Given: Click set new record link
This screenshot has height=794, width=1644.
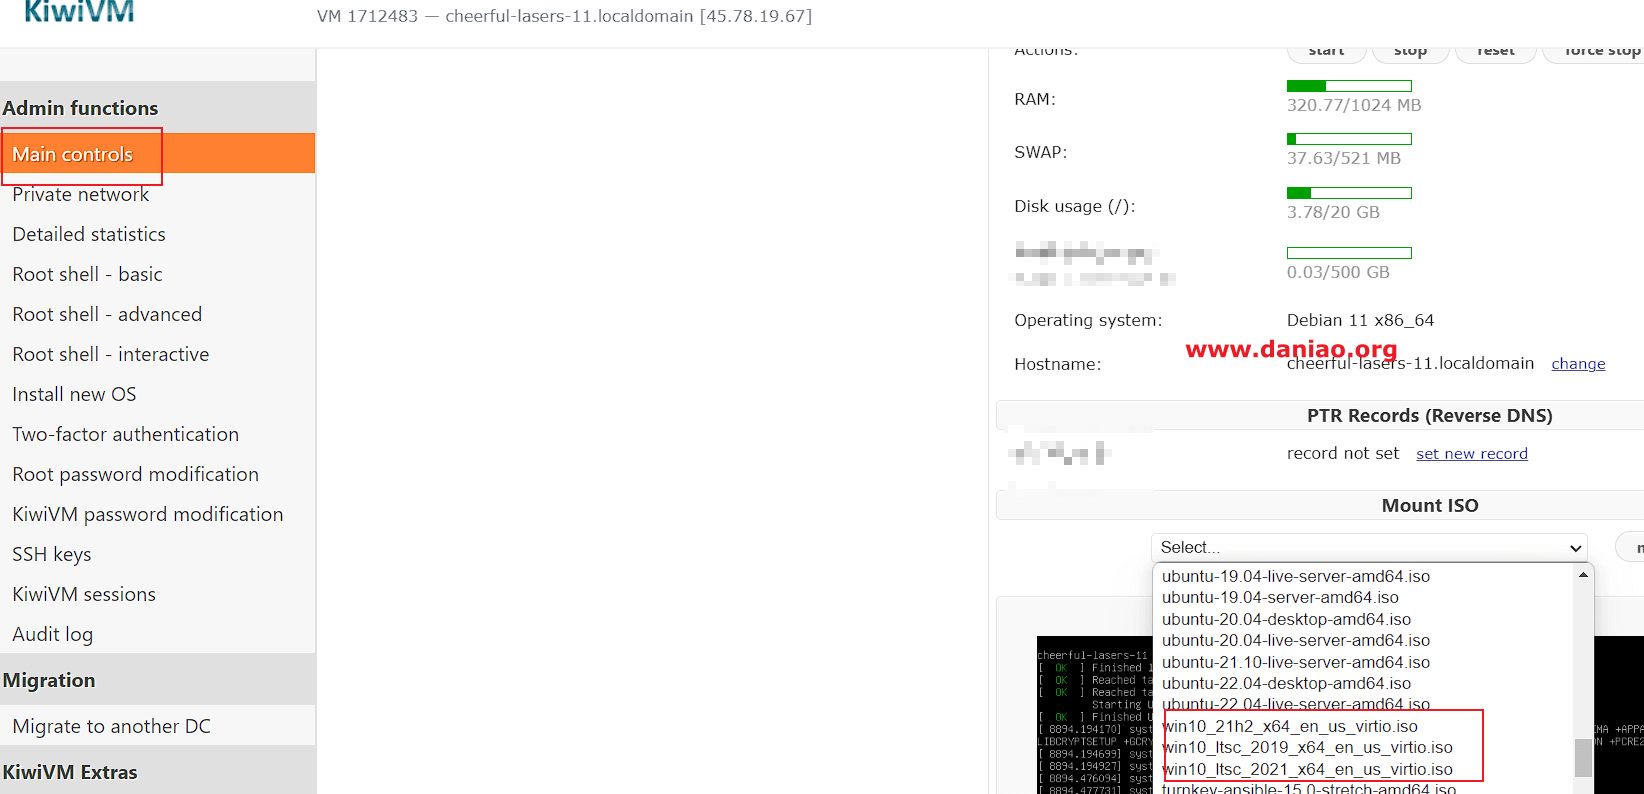Looking at the screenshot, I should pyautogui.click(x=1471, y=454).
